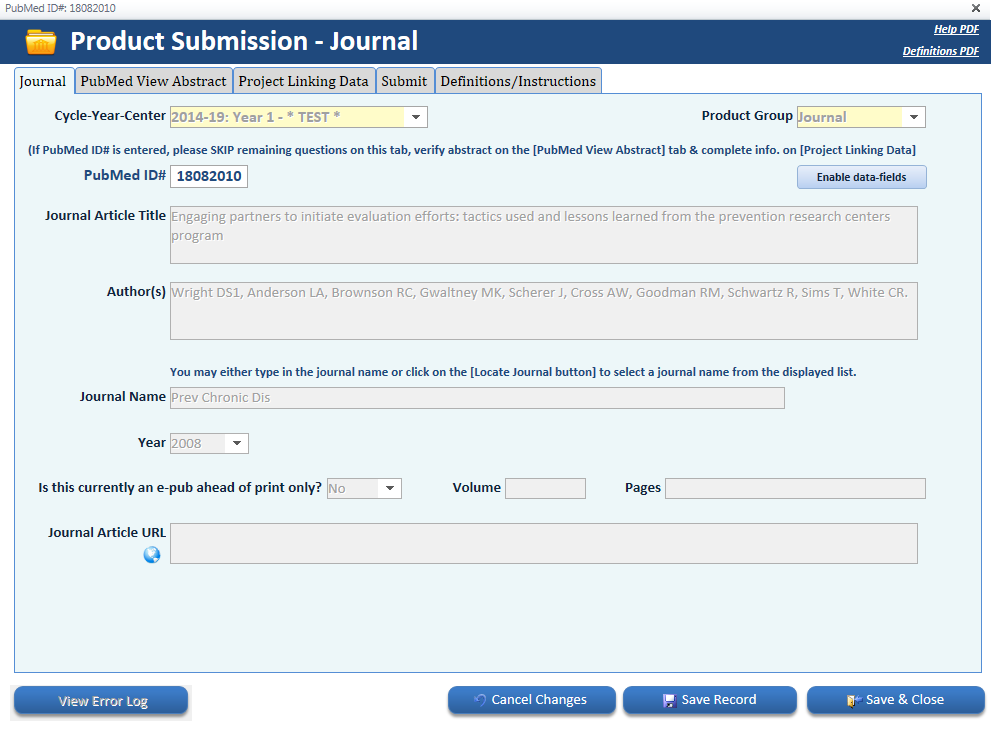Click the 'If PubMed ID# is entered' instruction text
Viewport: 991px width, 735px height.
(x=471, y=150)
